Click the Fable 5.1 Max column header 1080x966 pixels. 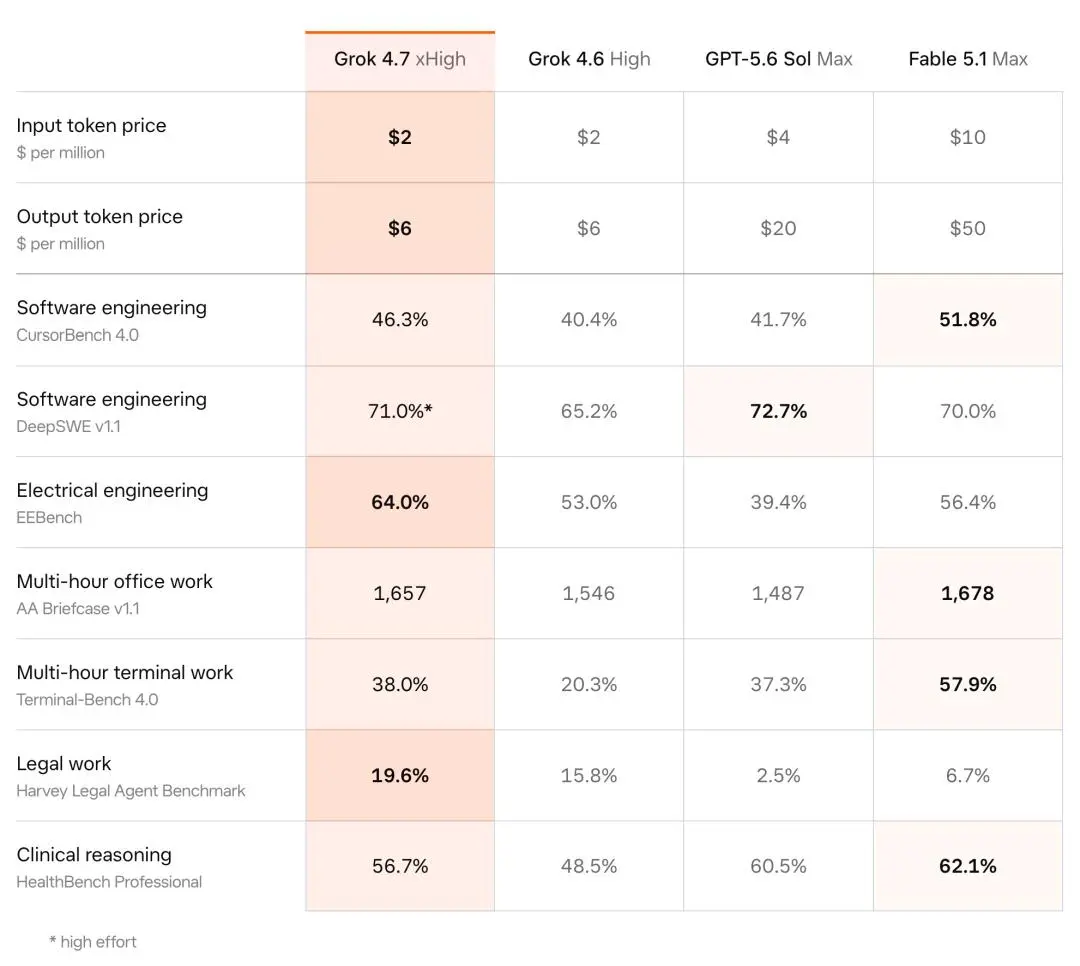coord(968,59)
